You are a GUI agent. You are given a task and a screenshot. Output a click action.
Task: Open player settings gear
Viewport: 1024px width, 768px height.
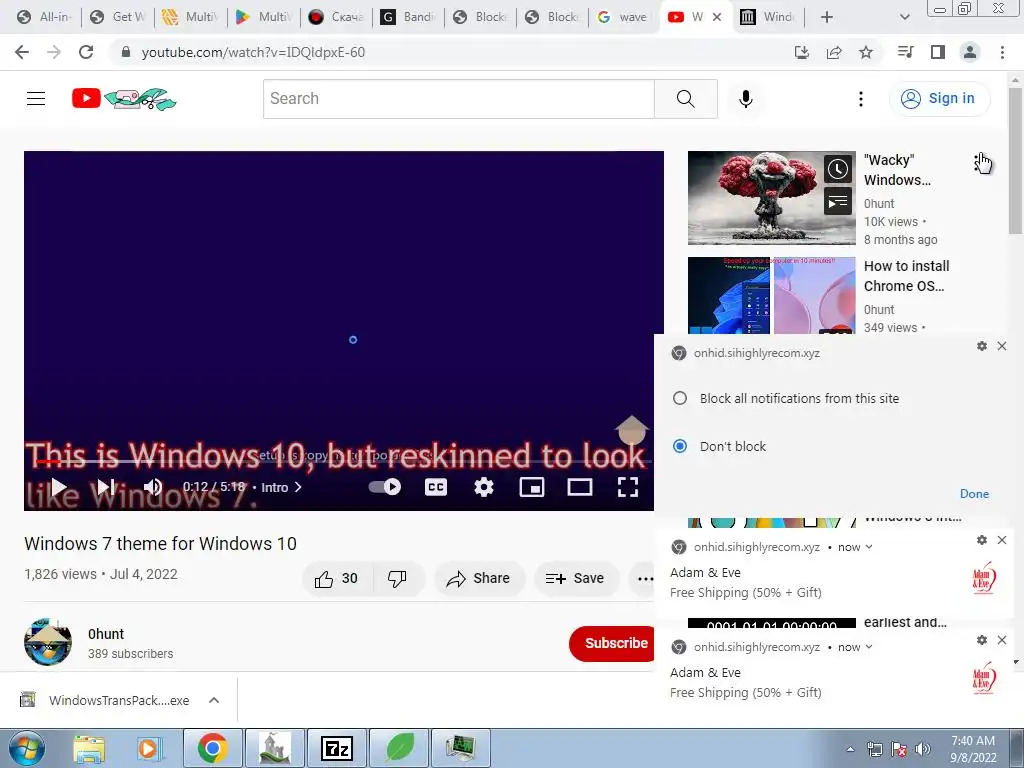(483, 487)
